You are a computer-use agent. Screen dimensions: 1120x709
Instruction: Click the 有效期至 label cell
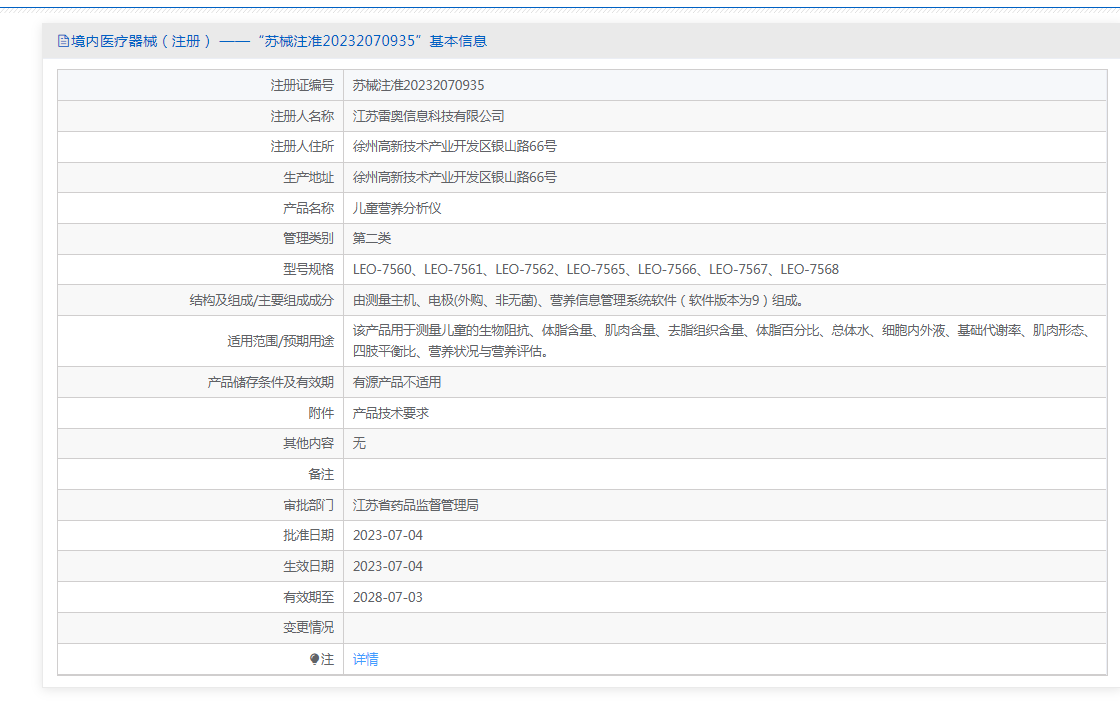tap(201, 597)
